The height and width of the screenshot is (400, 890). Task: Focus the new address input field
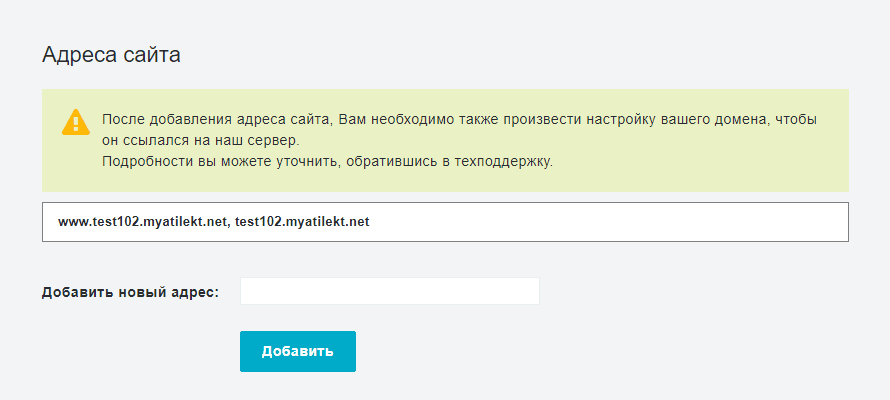[x=389, y=291]
